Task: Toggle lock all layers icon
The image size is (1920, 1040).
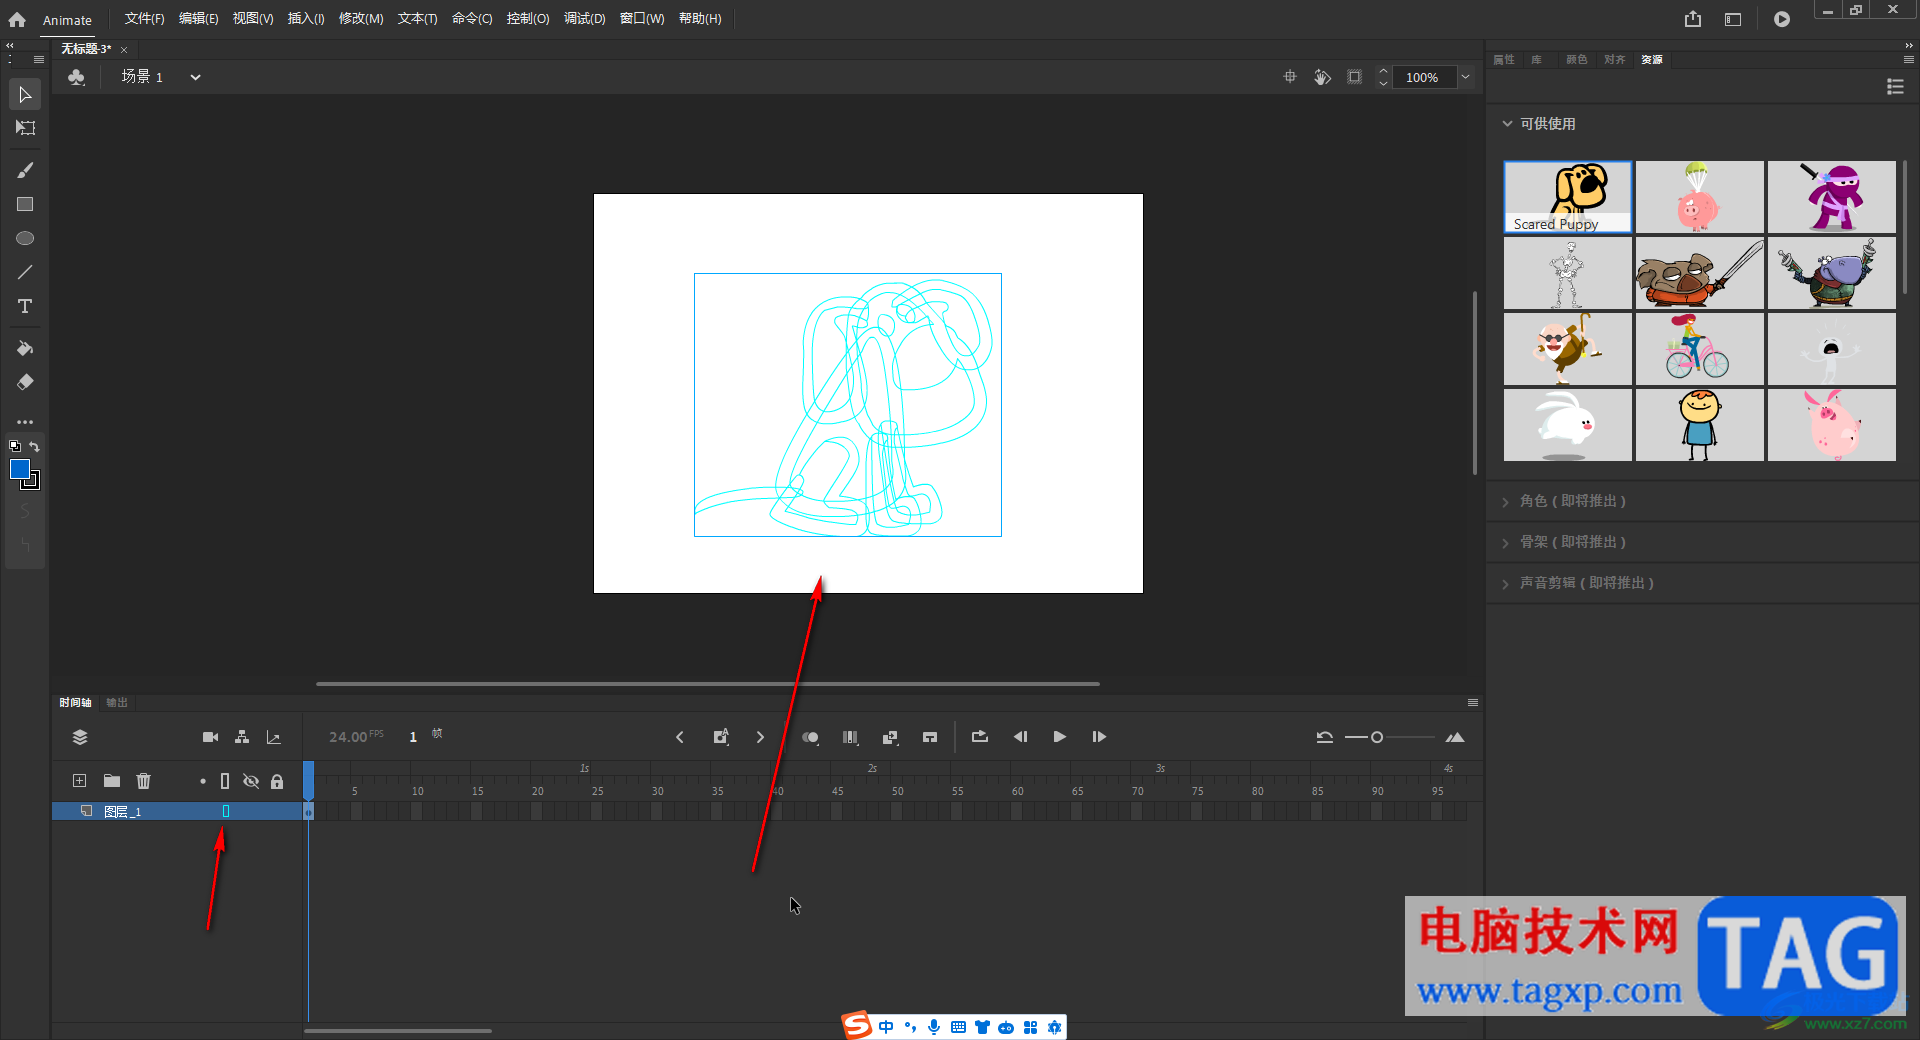Action: coord(277,781)
